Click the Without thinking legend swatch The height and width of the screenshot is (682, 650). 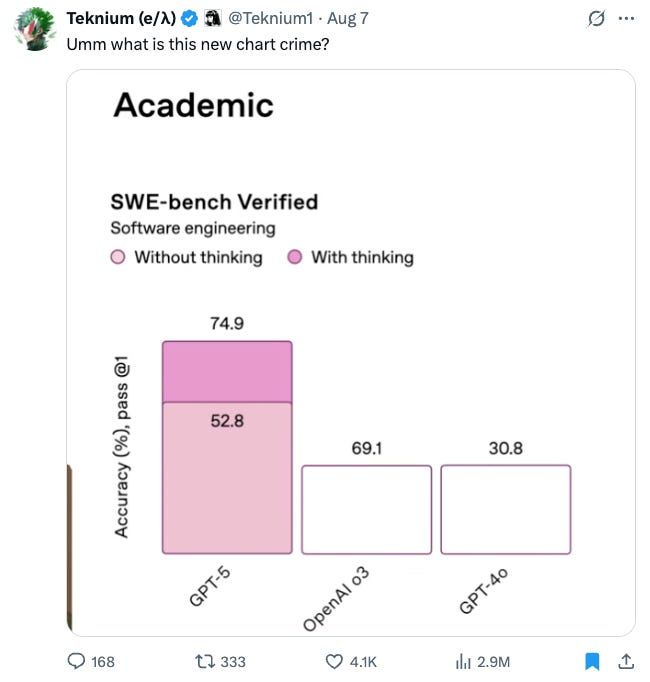click(x=118, y=258)
